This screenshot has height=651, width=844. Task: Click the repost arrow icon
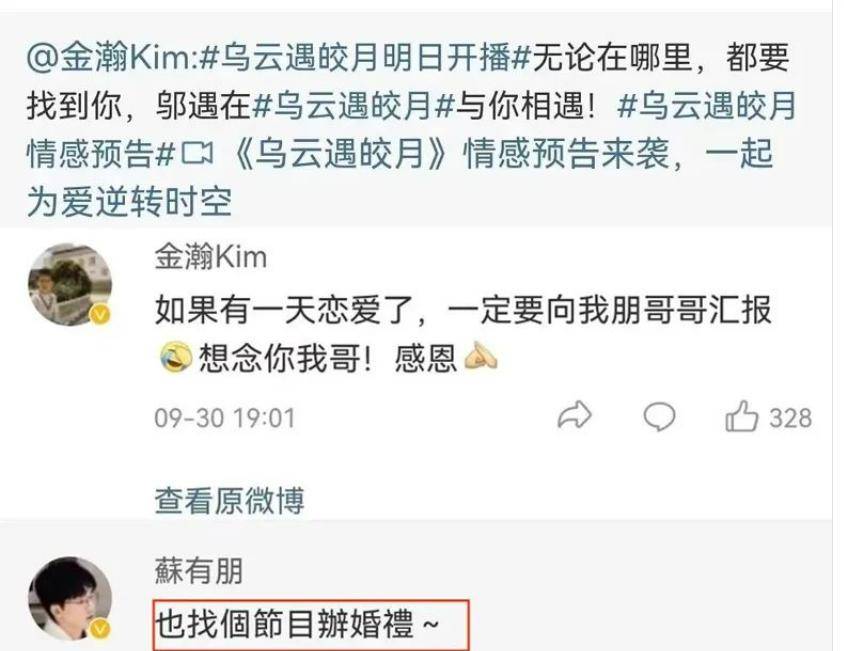574,416
